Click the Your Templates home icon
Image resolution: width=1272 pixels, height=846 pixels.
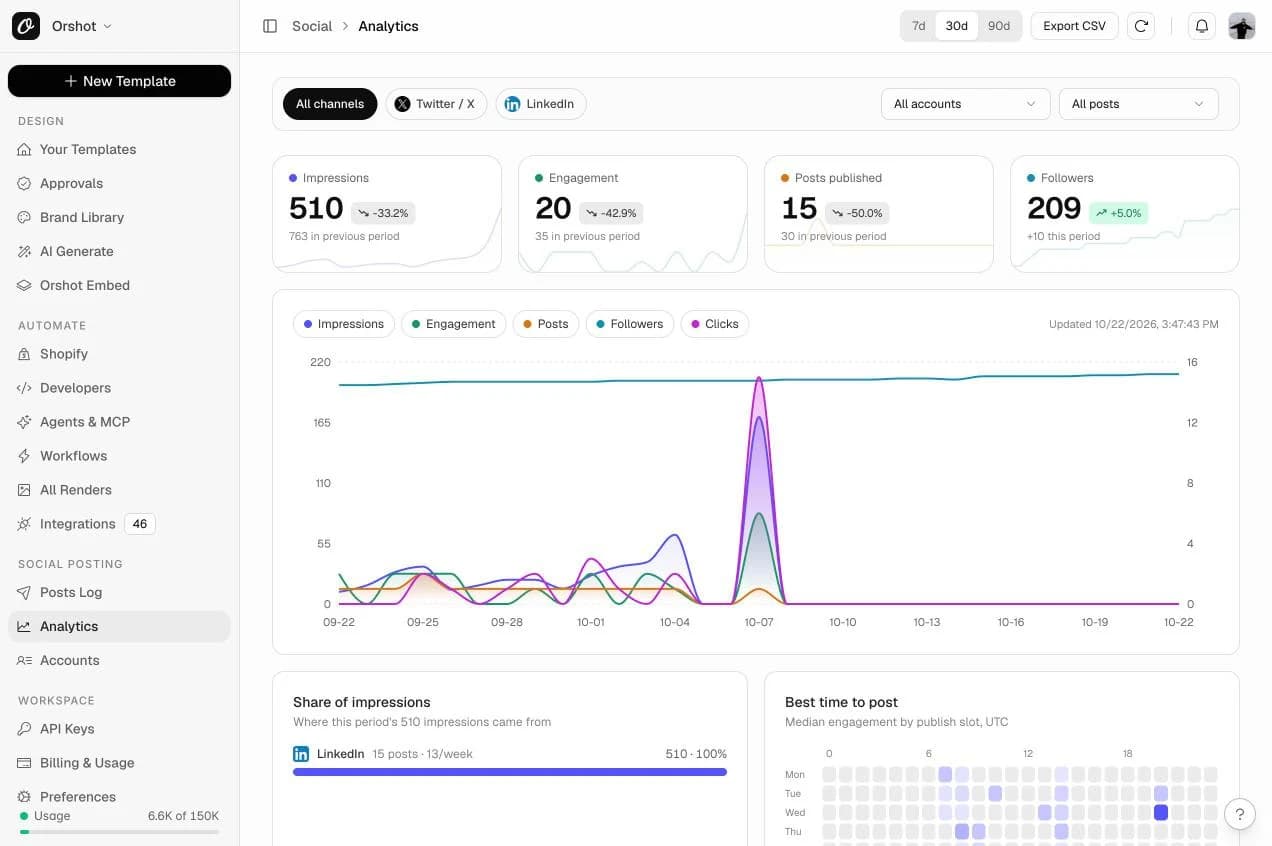pos(25,149)
